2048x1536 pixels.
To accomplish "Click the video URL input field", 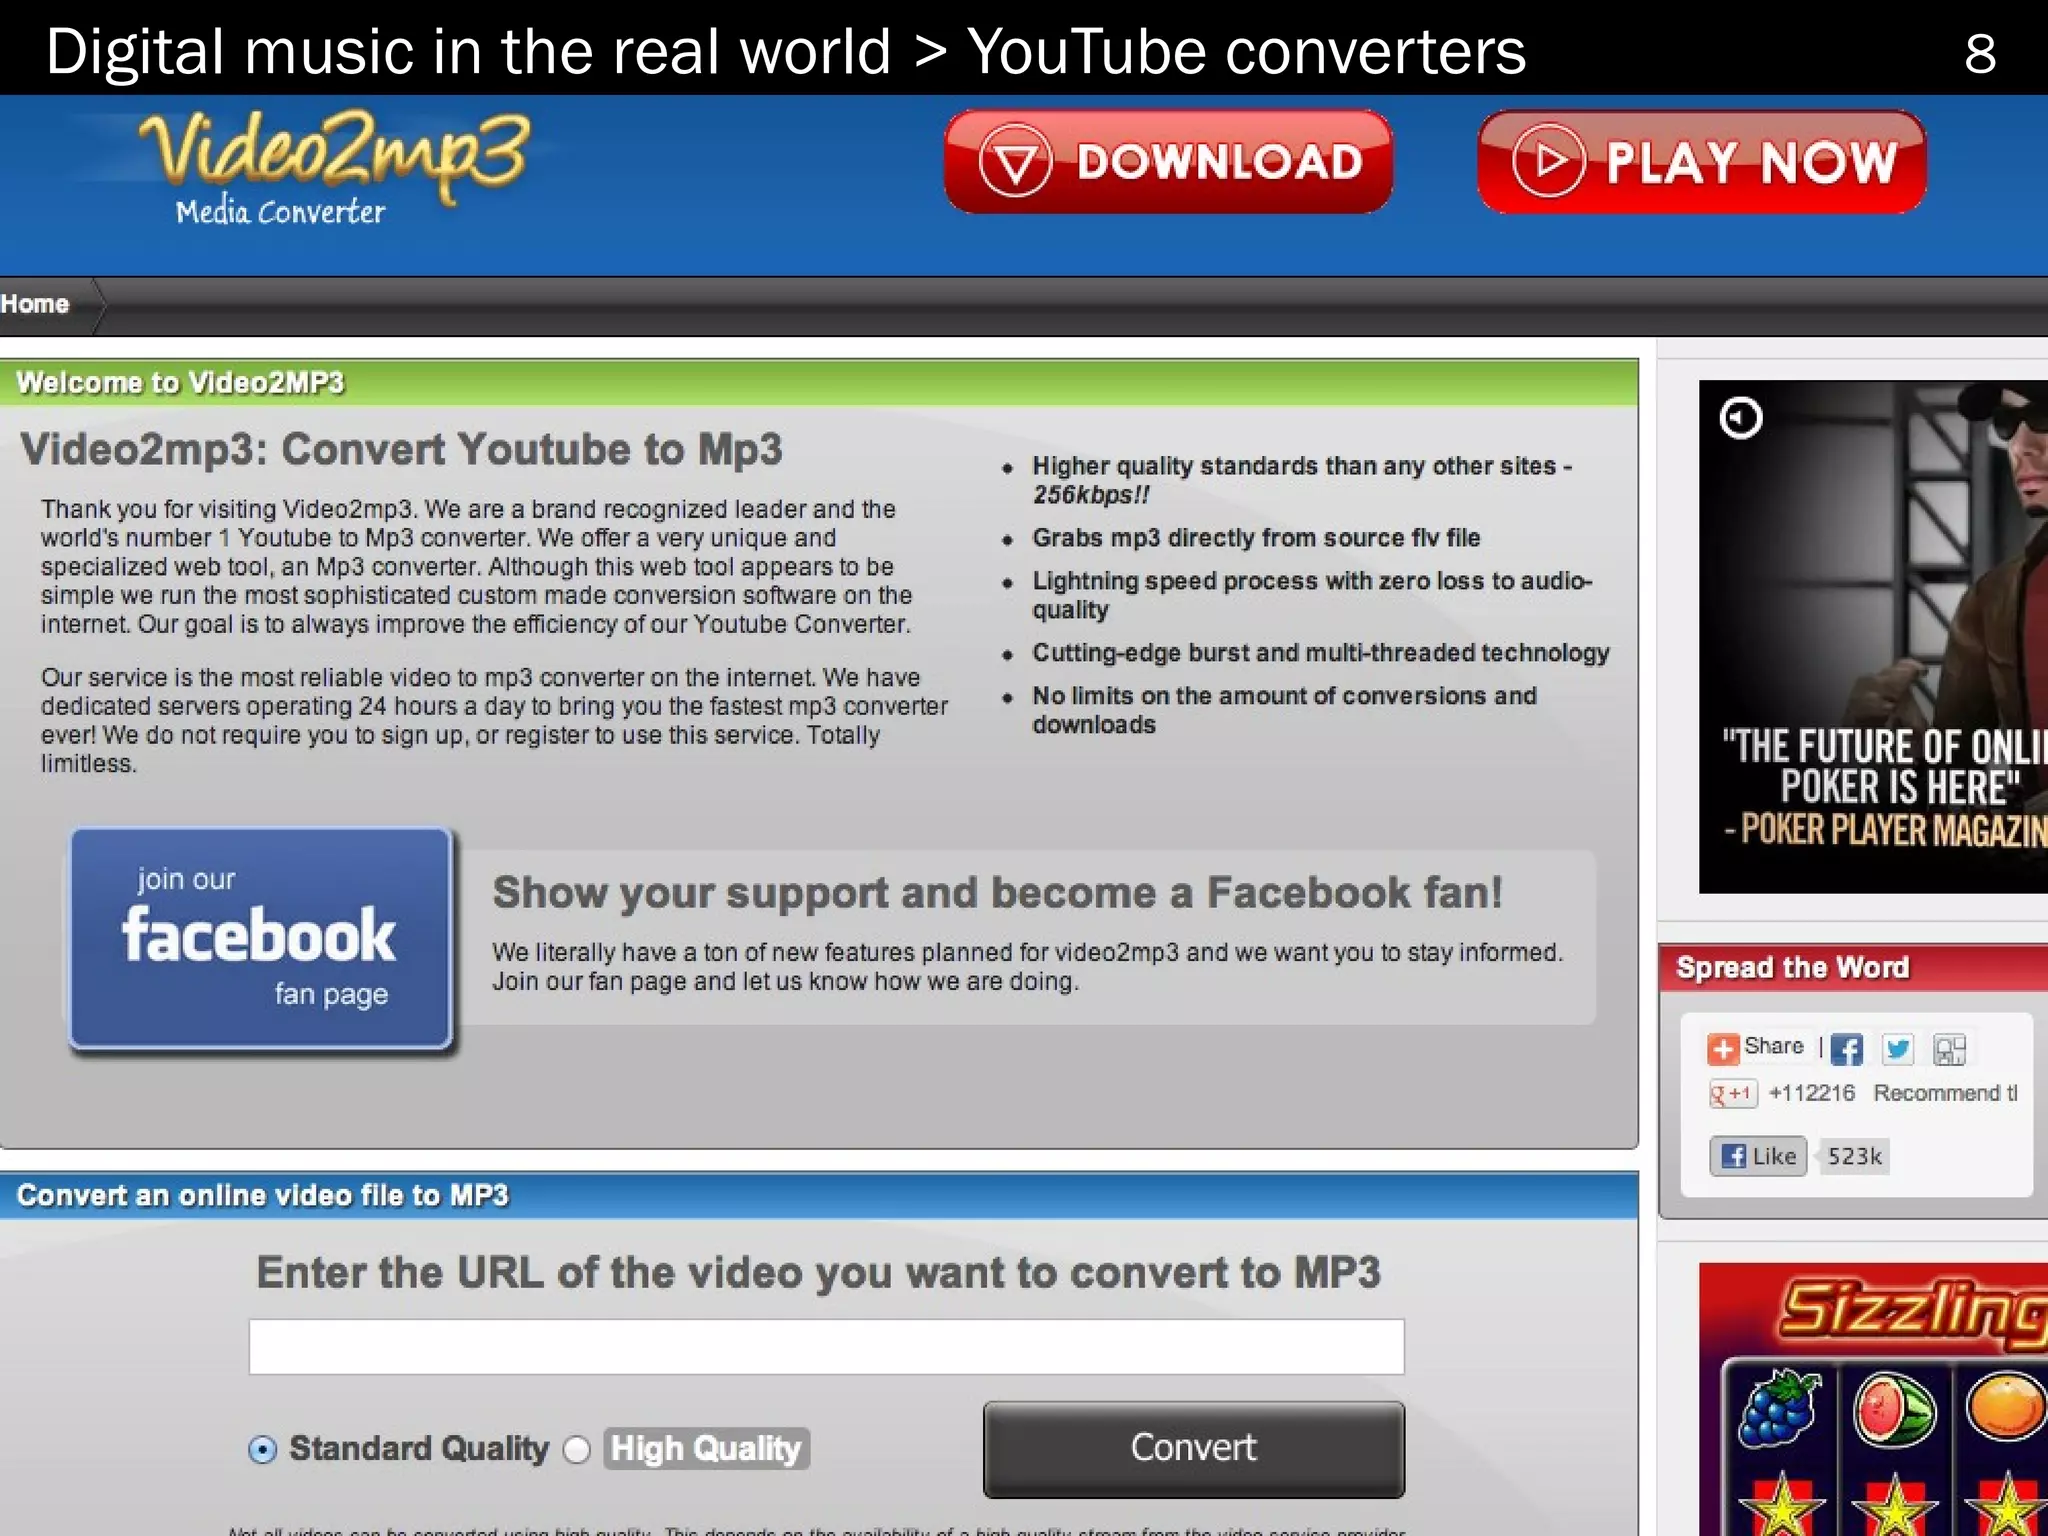I will [x=826, y=1346].
